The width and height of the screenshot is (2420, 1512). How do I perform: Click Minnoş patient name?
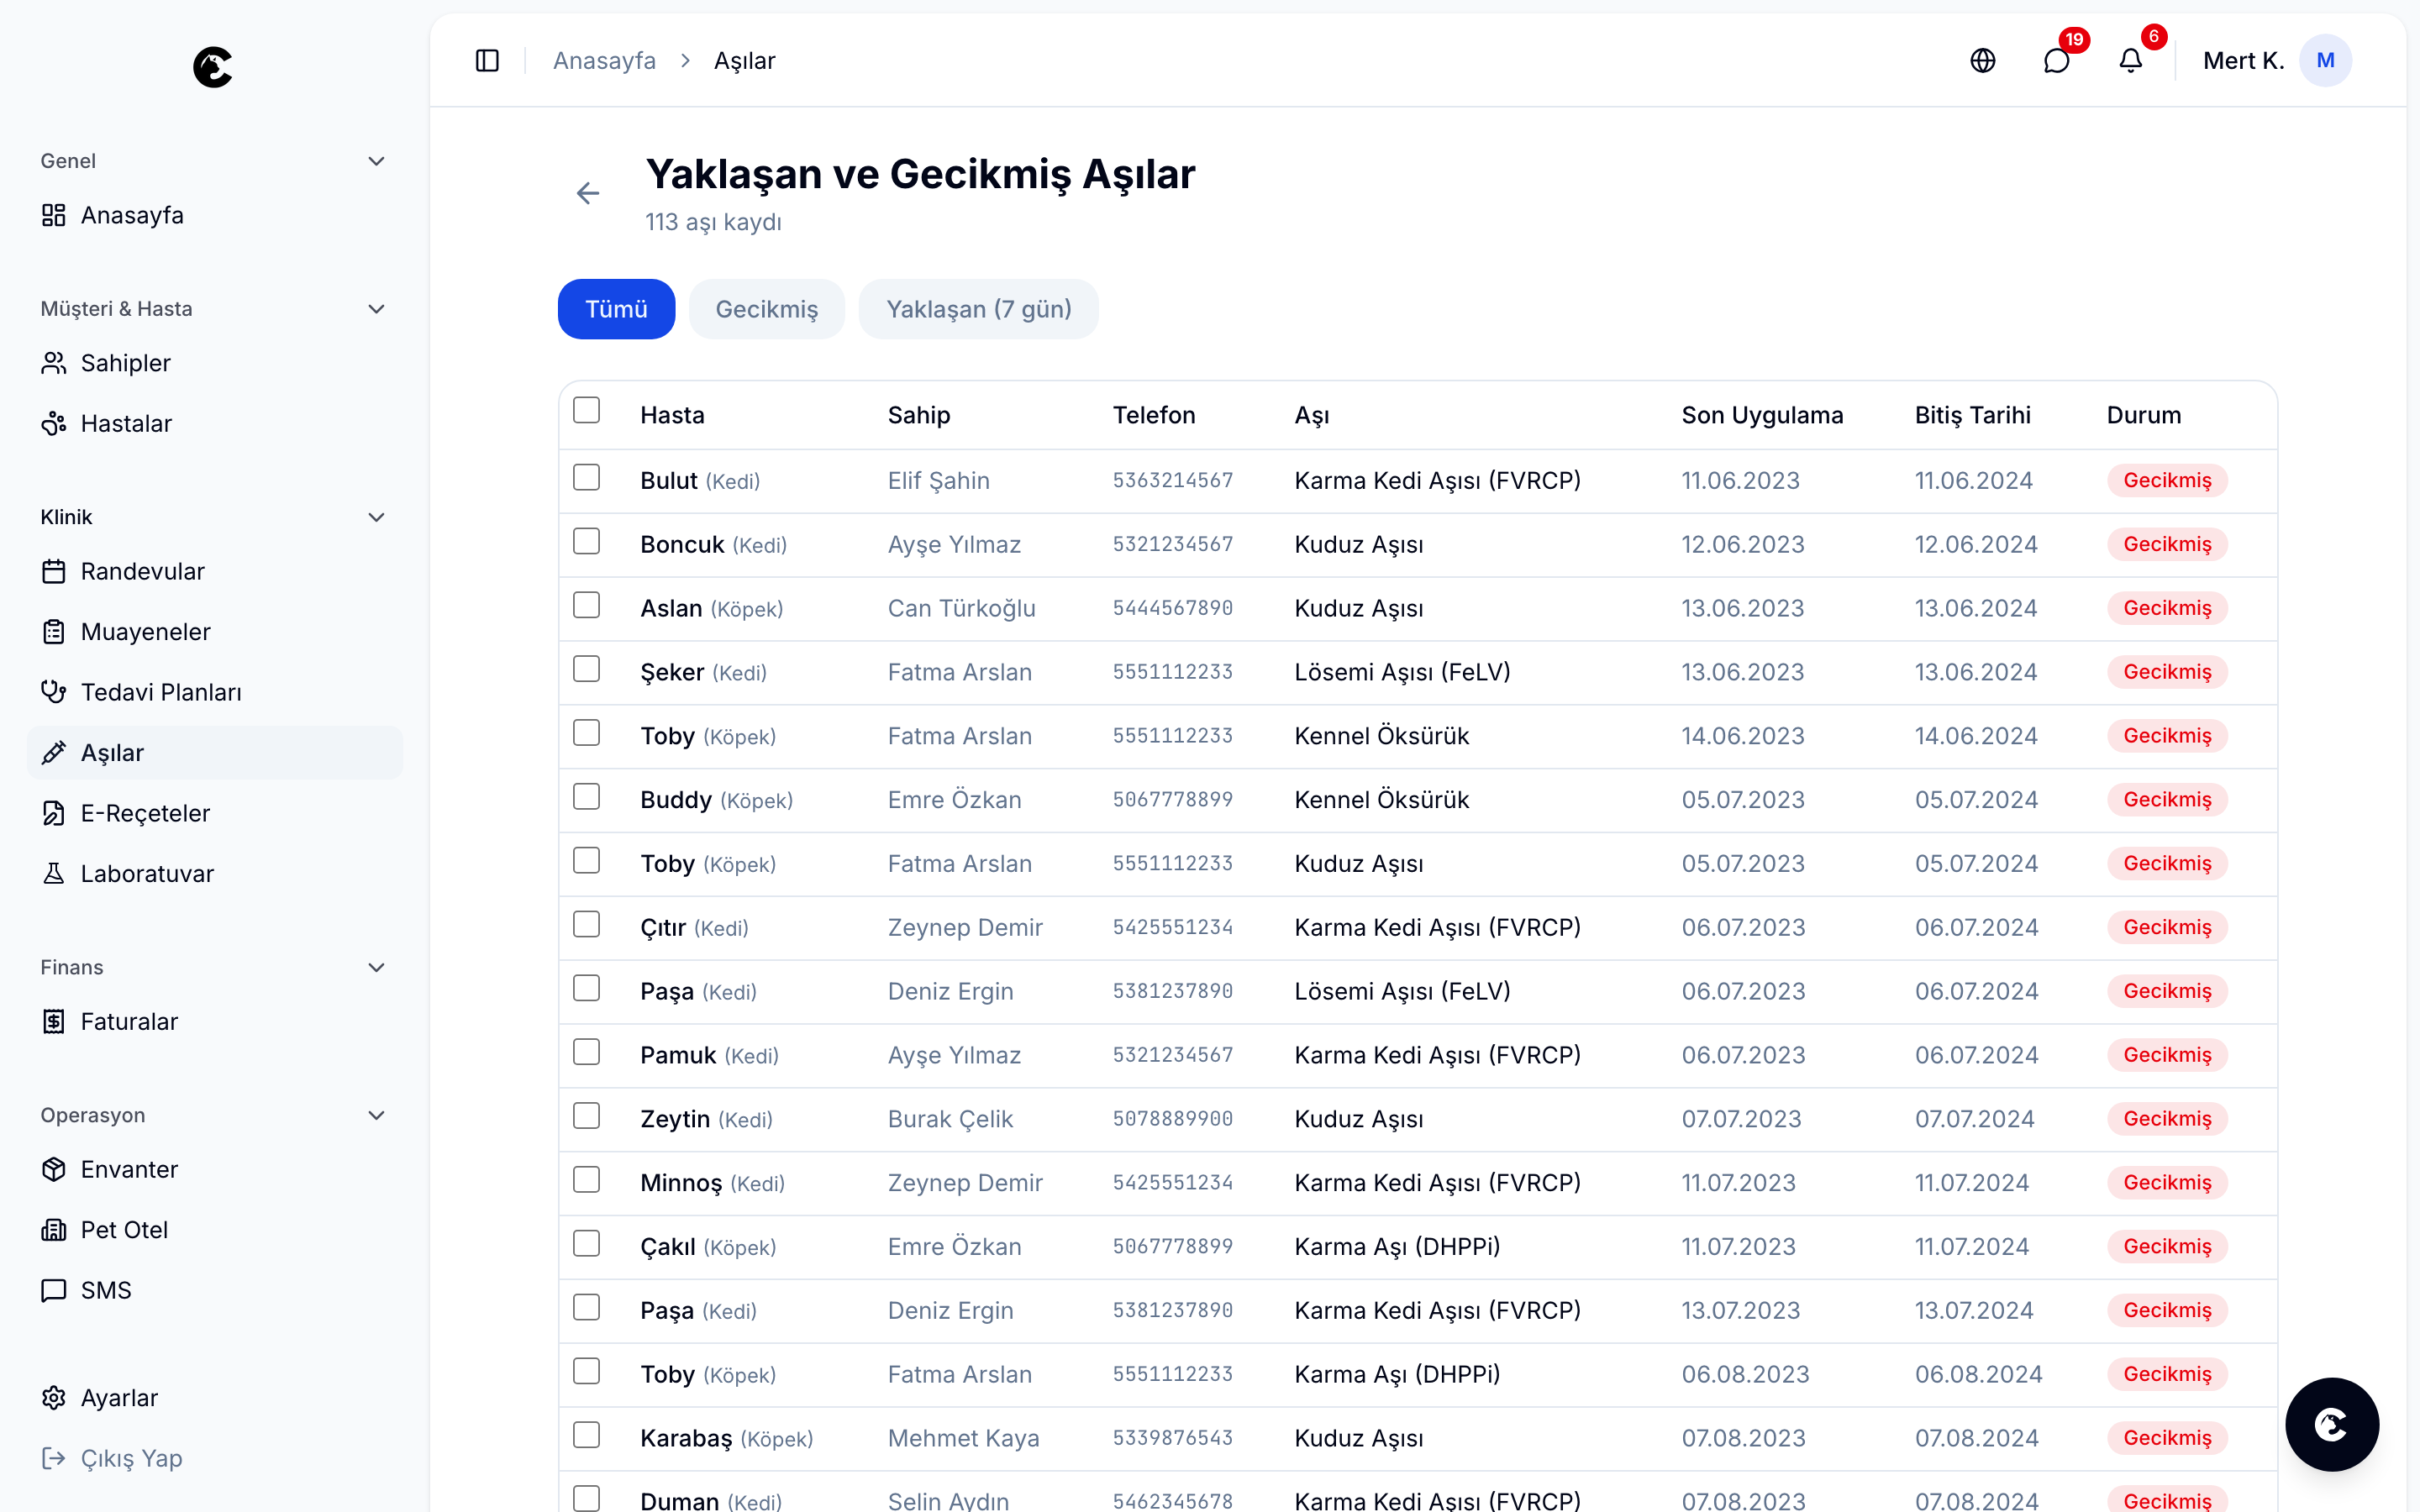coord(681,1183)
